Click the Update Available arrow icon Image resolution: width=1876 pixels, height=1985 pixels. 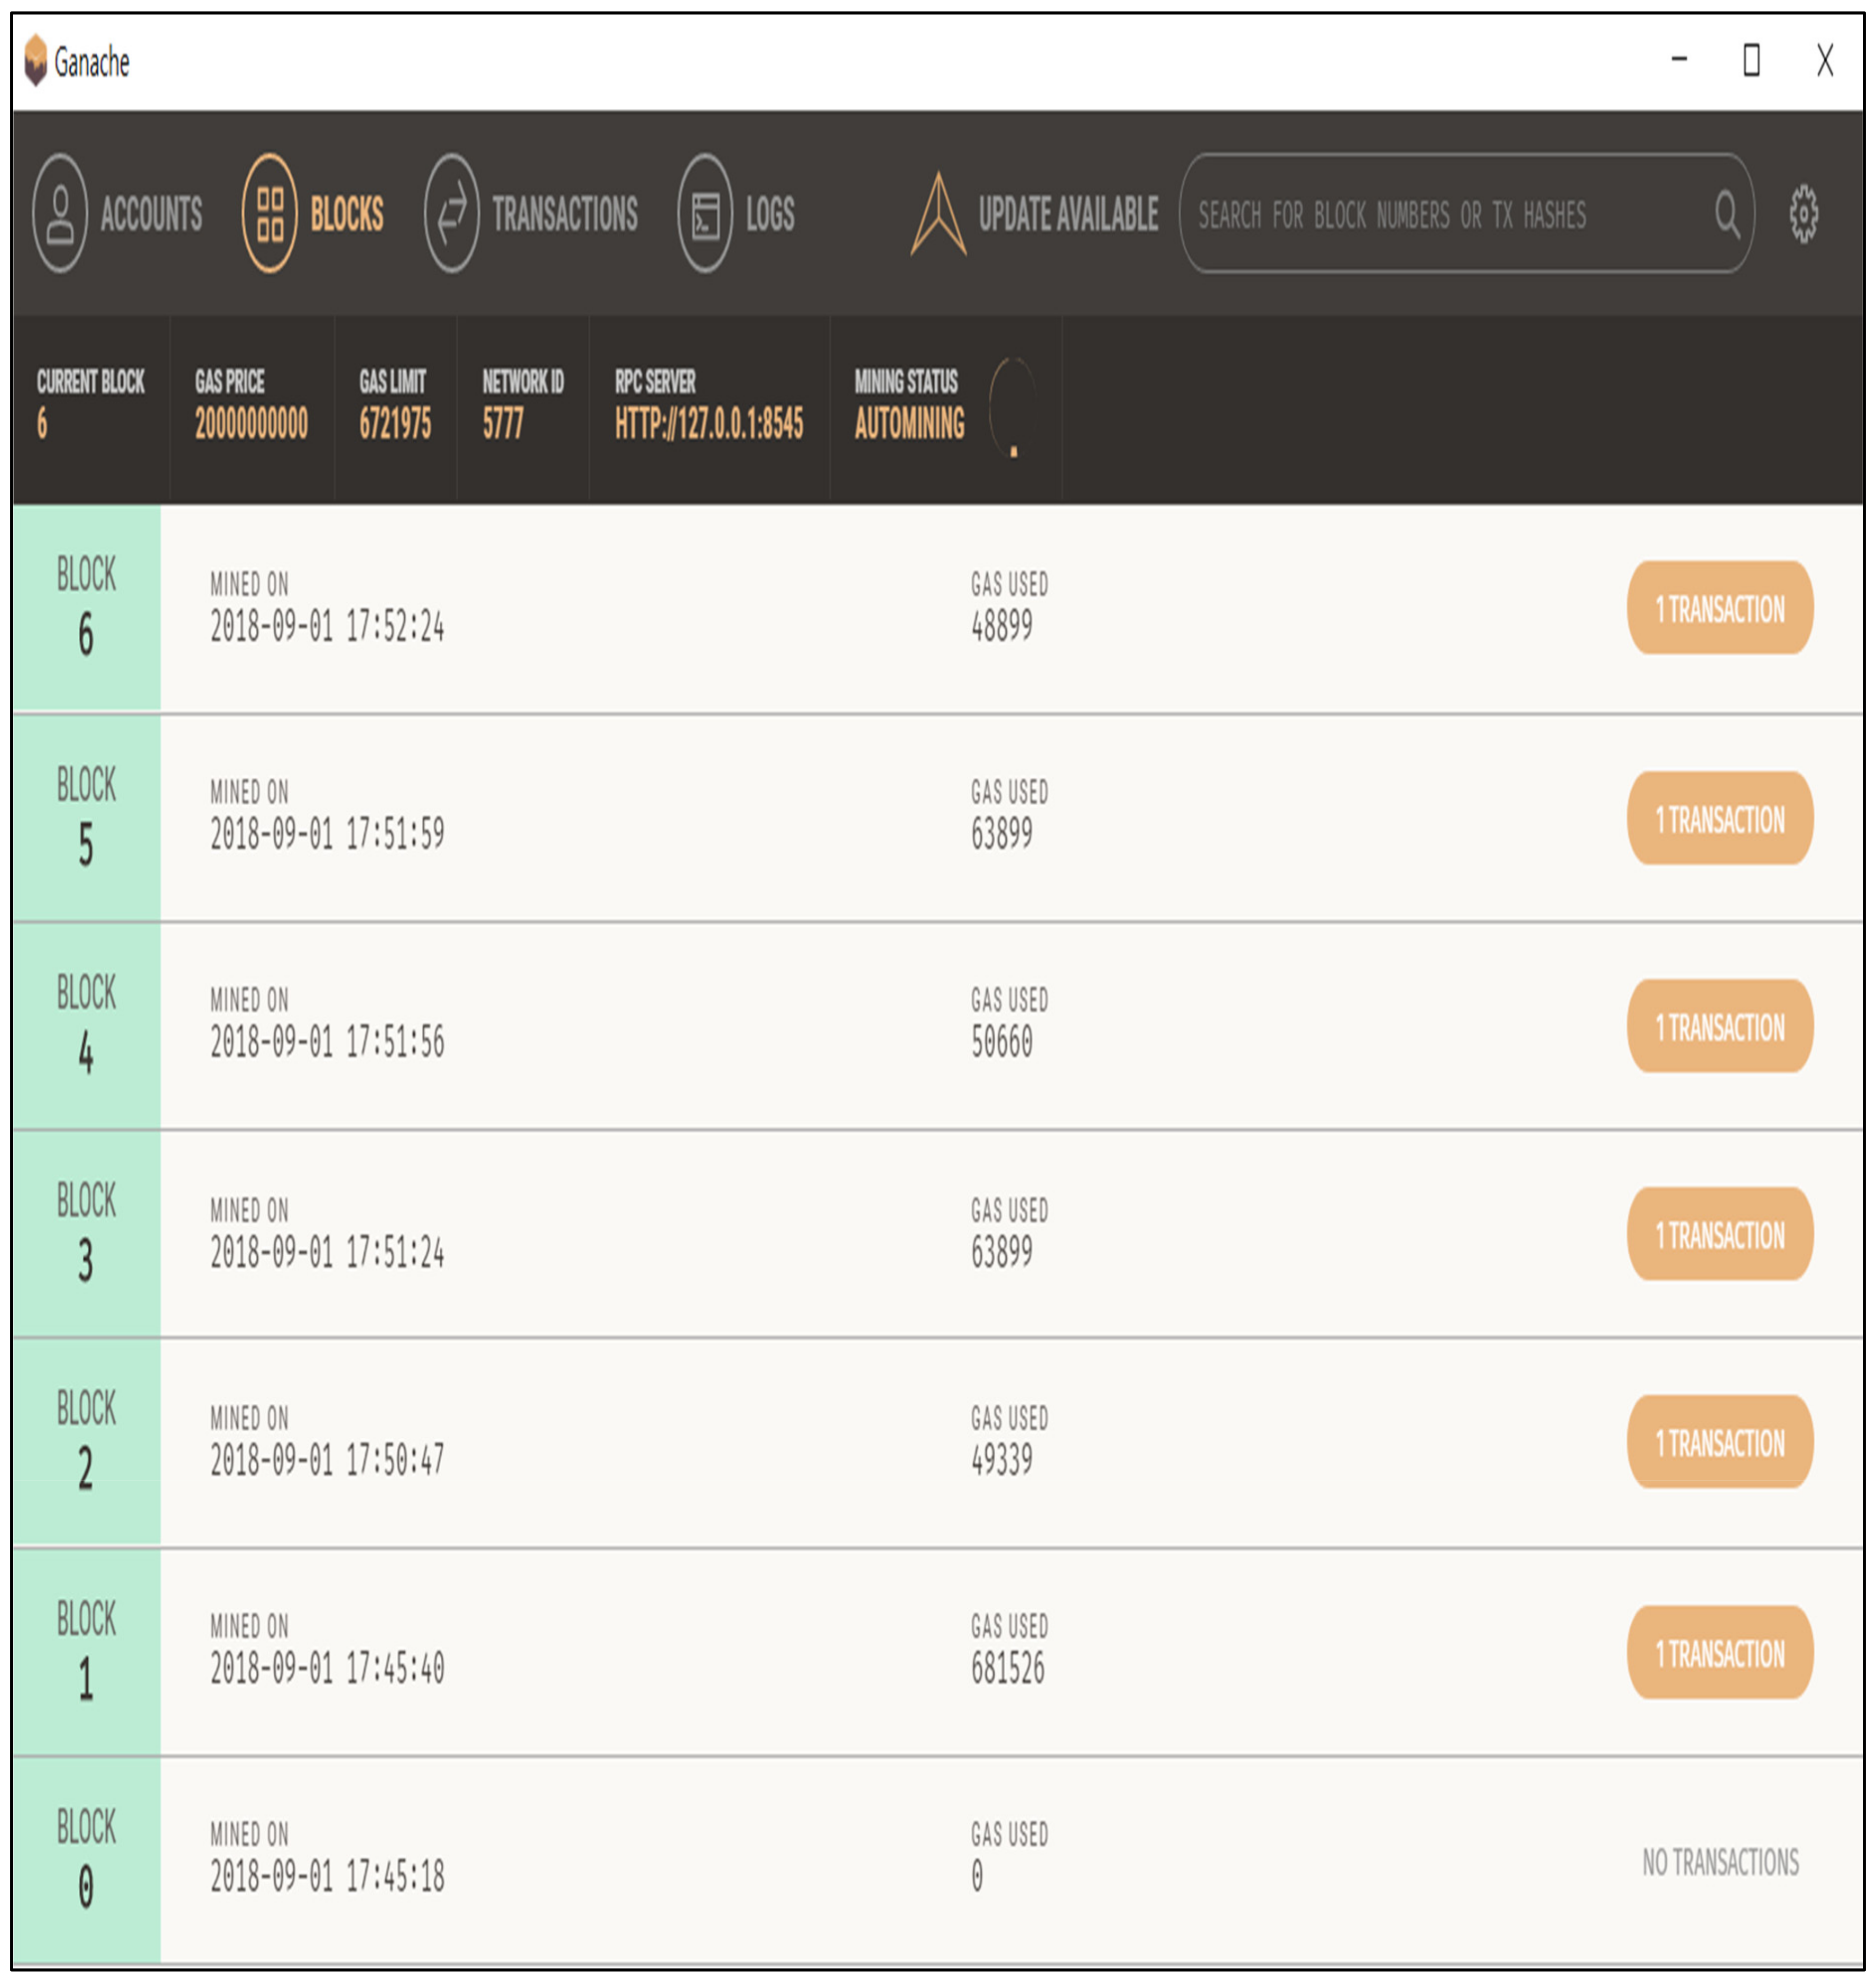938,214
